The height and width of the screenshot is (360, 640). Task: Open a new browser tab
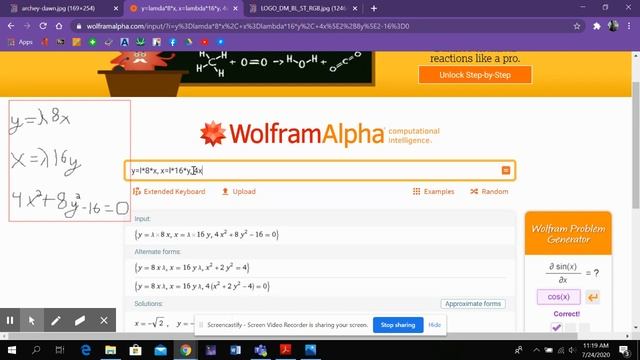(374, 8)
